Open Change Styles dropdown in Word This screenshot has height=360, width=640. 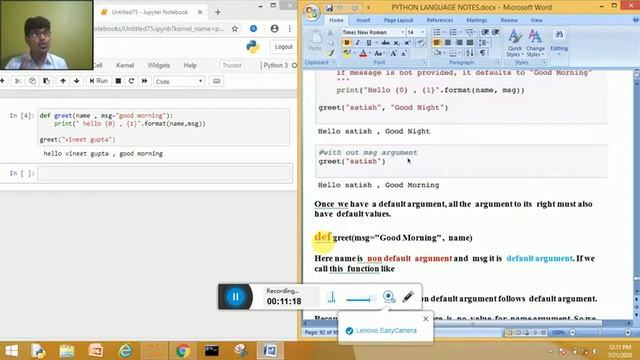[x=535, y=43]
